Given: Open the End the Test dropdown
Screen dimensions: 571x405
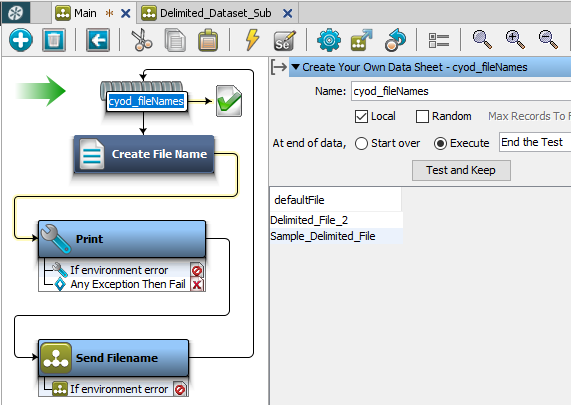Looking at the screenshot, I should [x=535, y=142].
